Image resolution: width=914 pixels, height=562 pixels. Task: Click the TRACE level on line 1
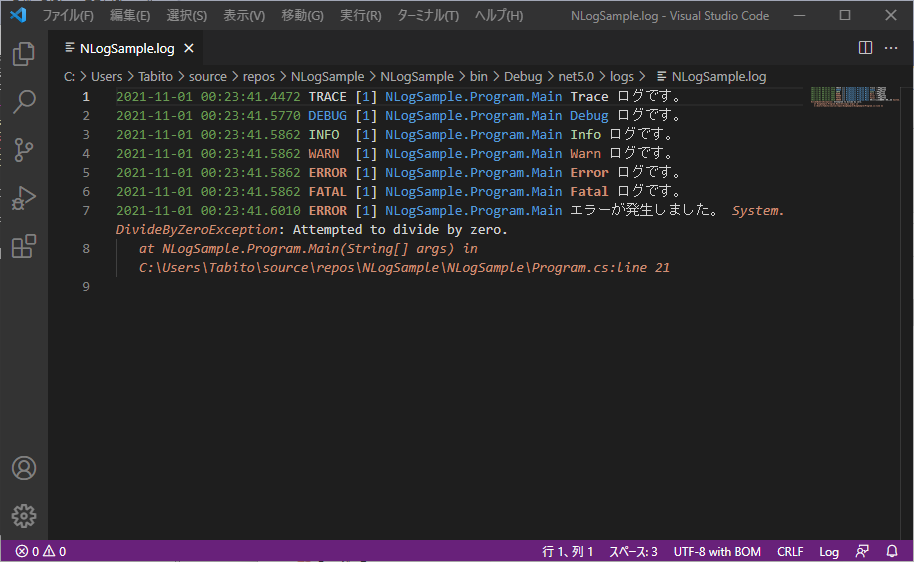pos(328,97)
